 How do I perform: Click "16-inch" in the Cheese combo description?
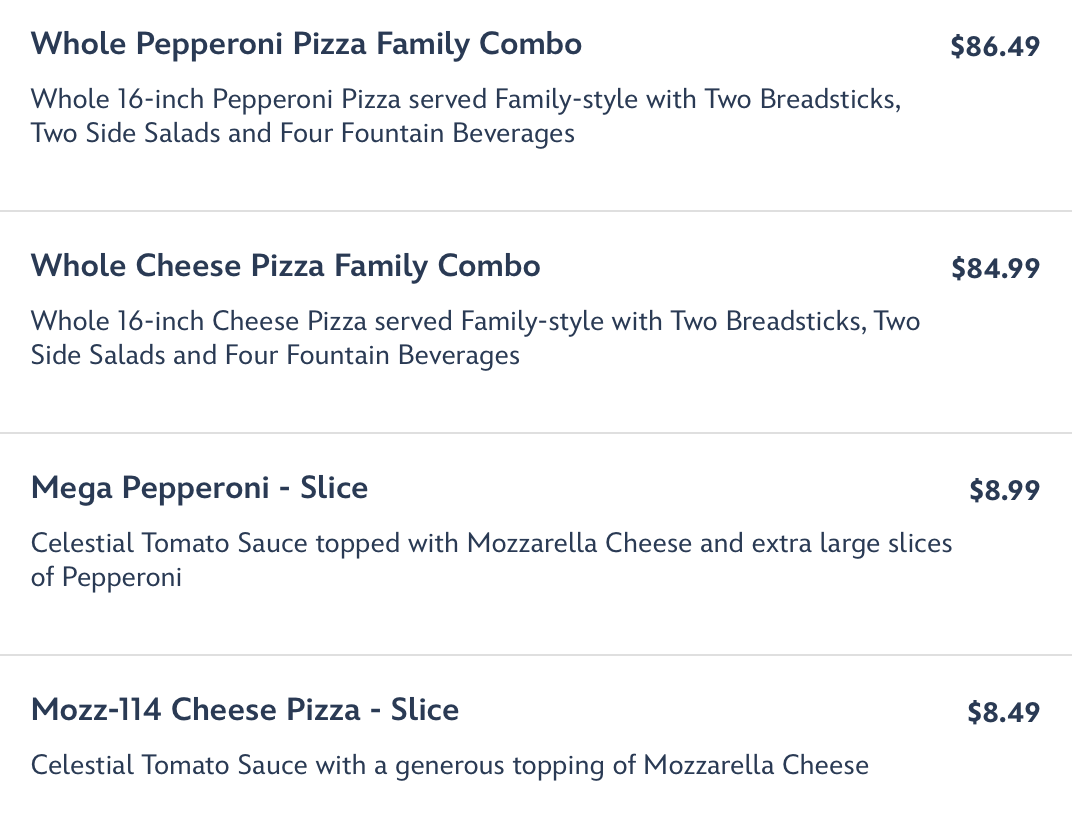(x=158, y=322)
